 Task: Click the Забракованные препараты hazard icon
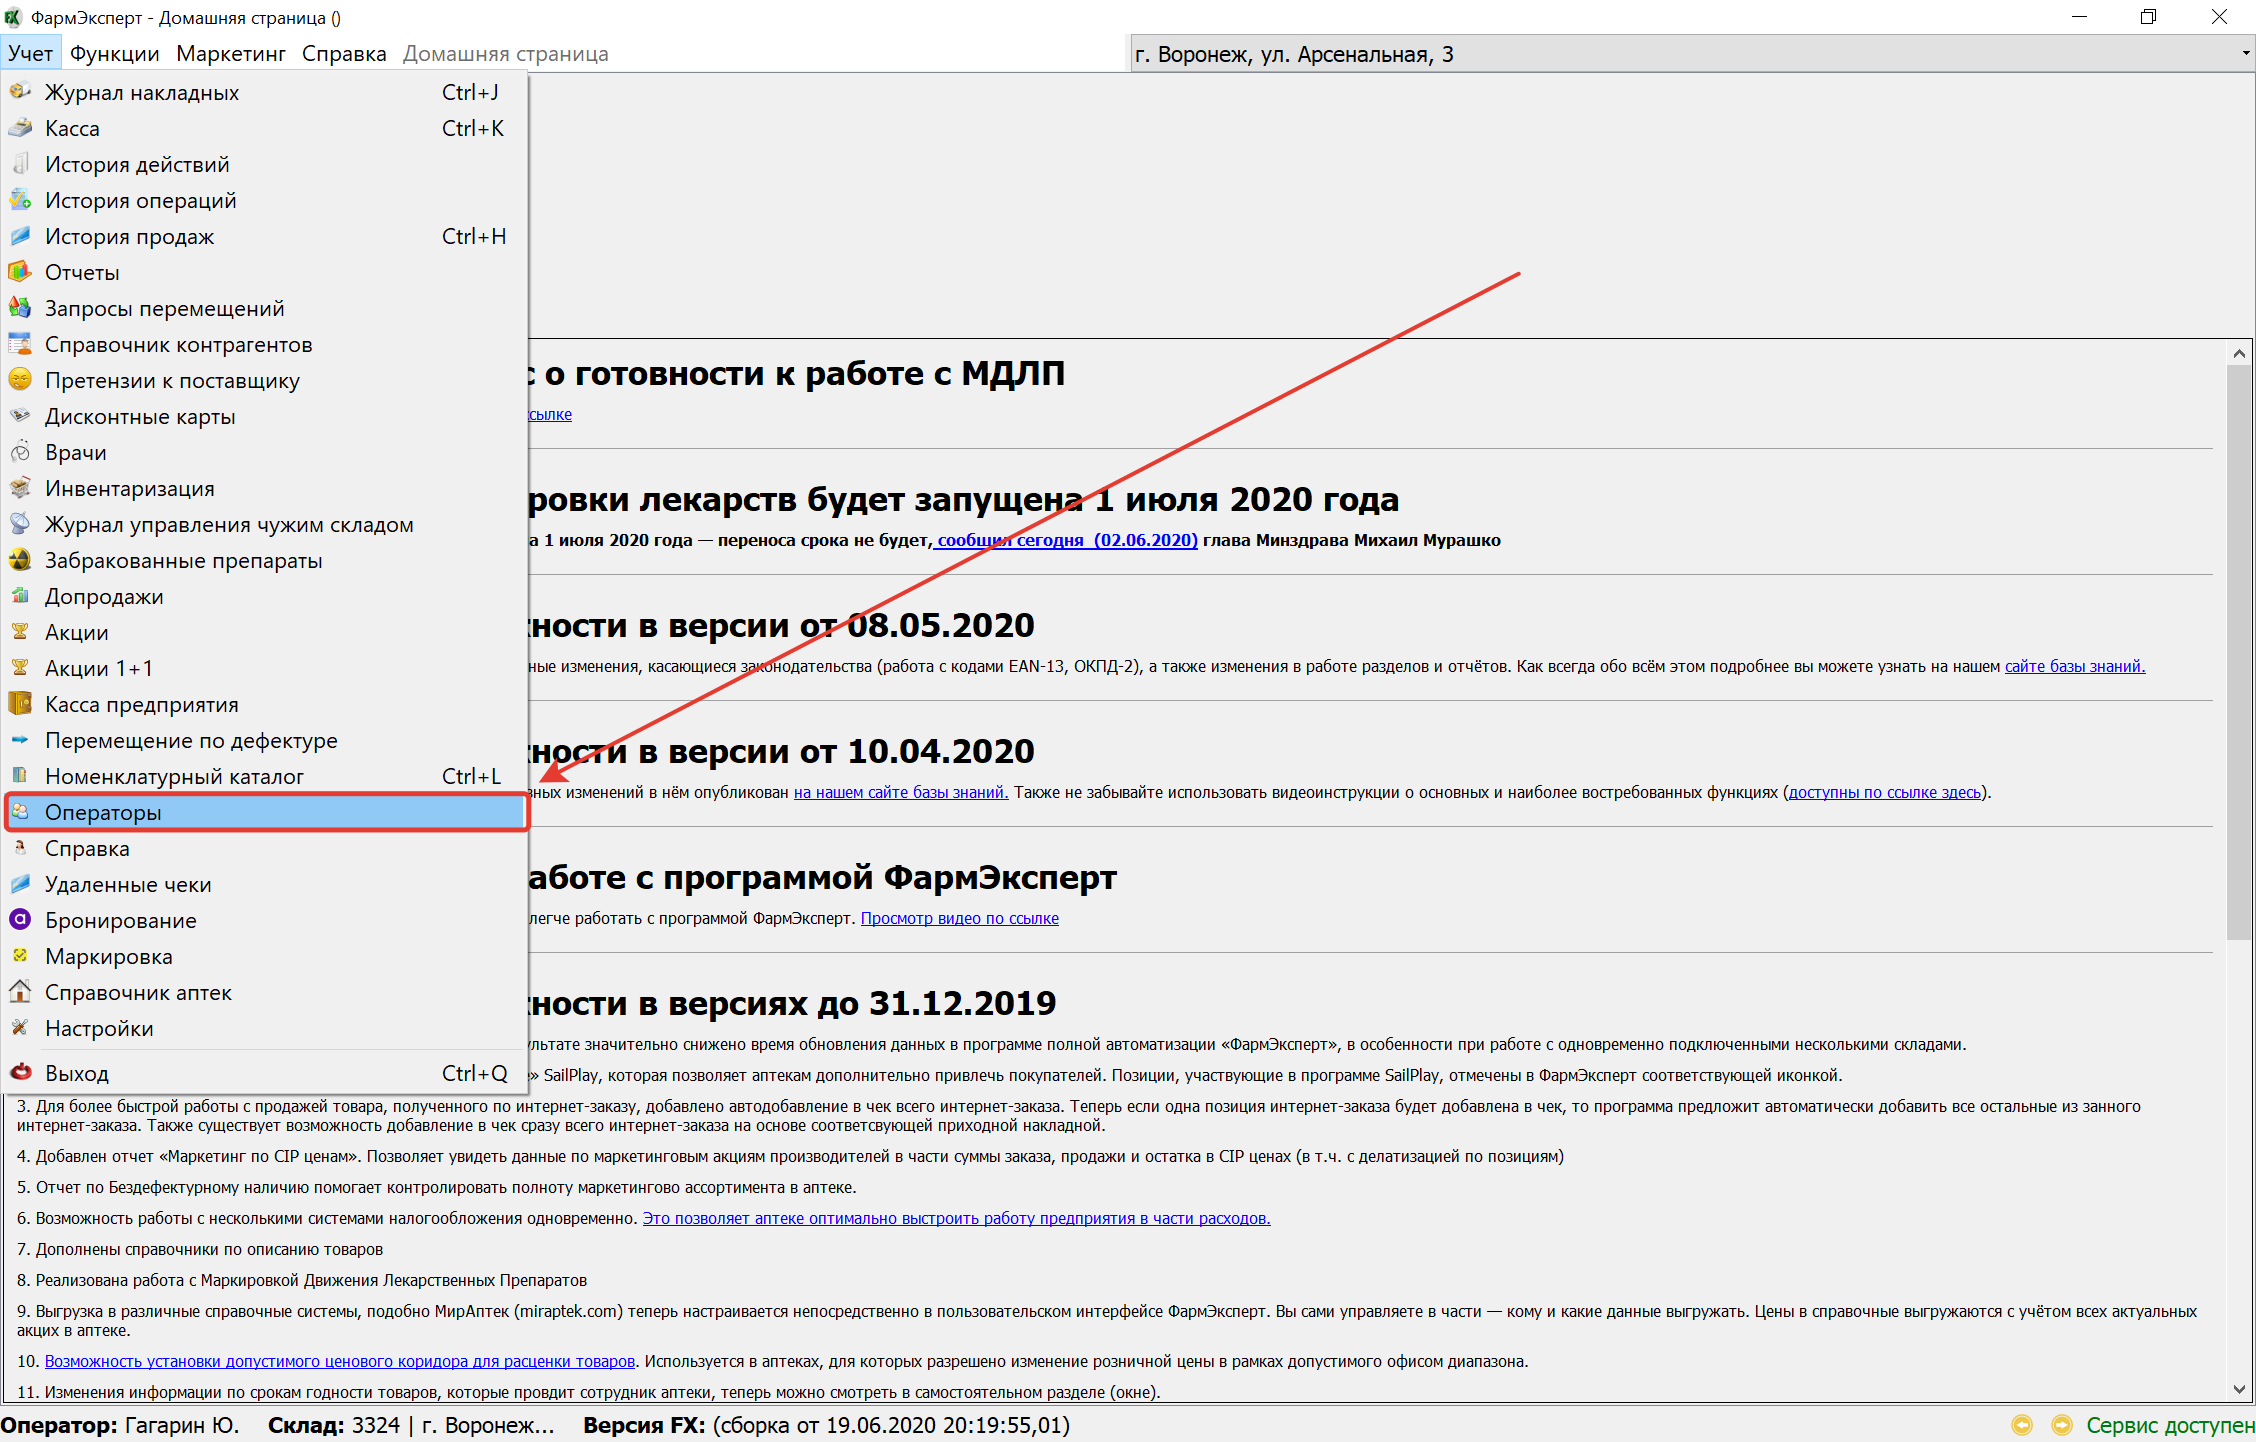pyautogui.click(x=20, y=560)
